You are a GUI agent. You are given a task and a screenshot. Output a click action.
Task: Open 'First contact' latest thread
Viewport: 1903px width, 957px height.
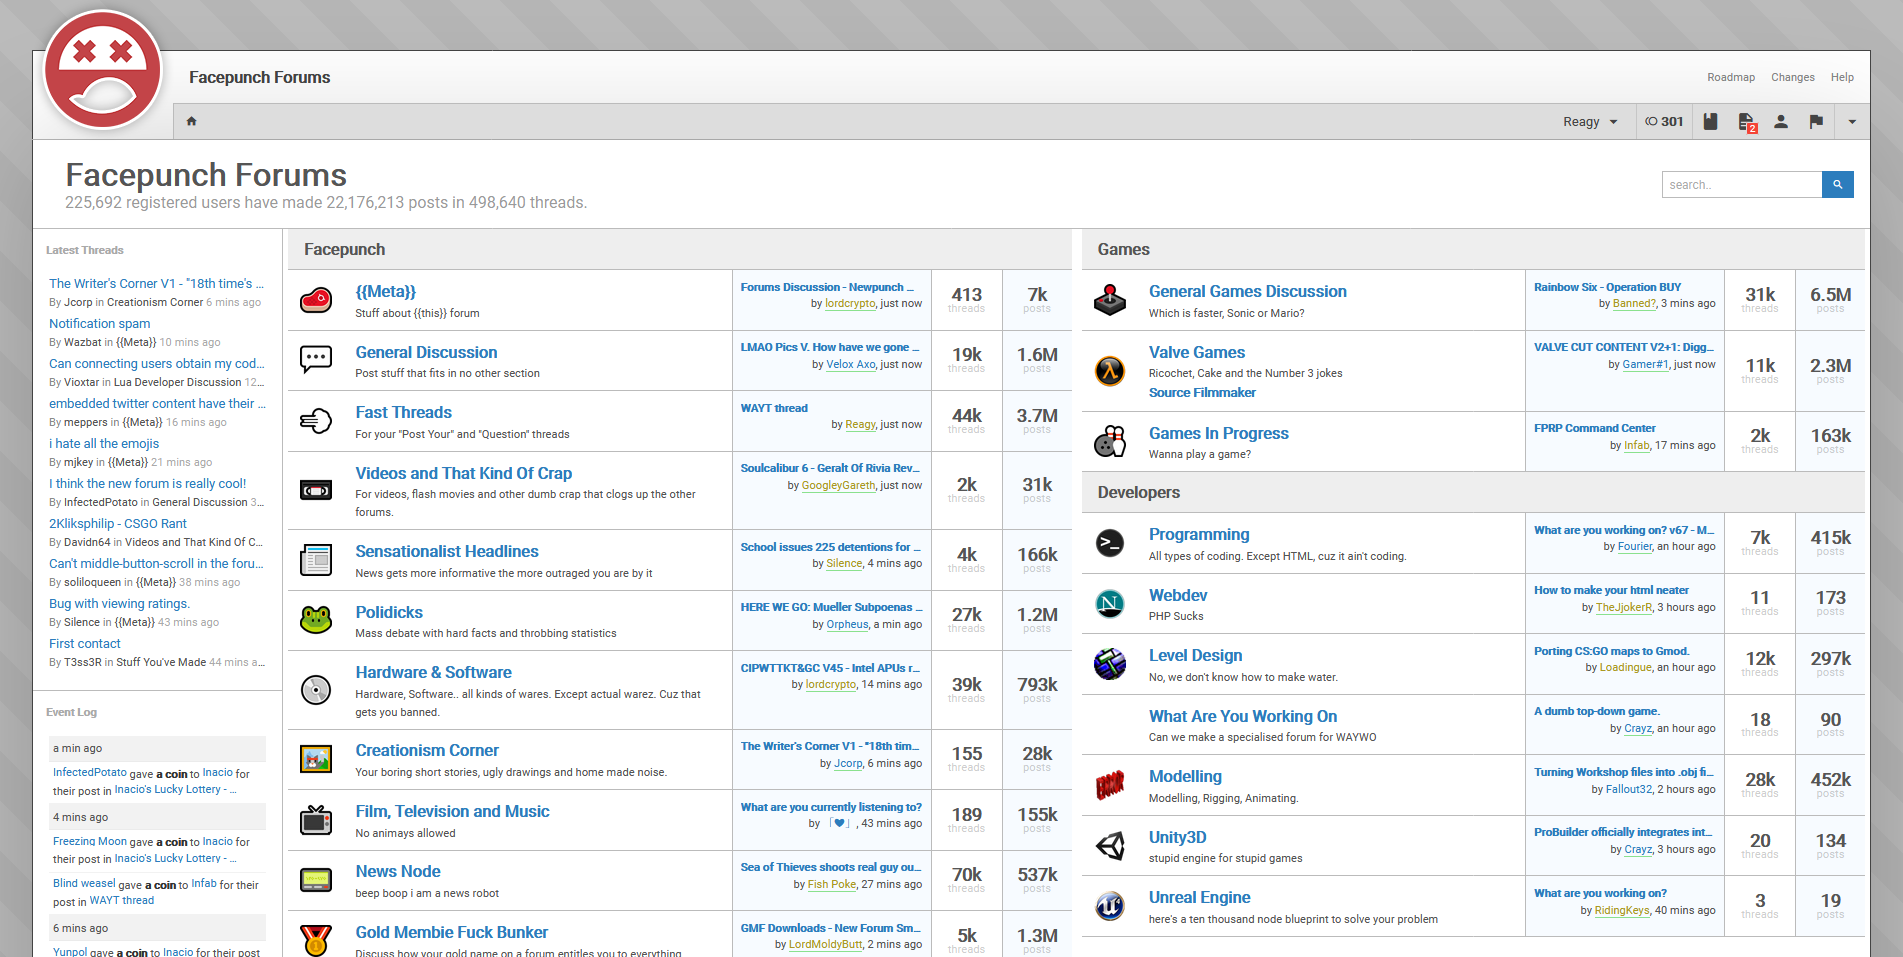(85, 643)
